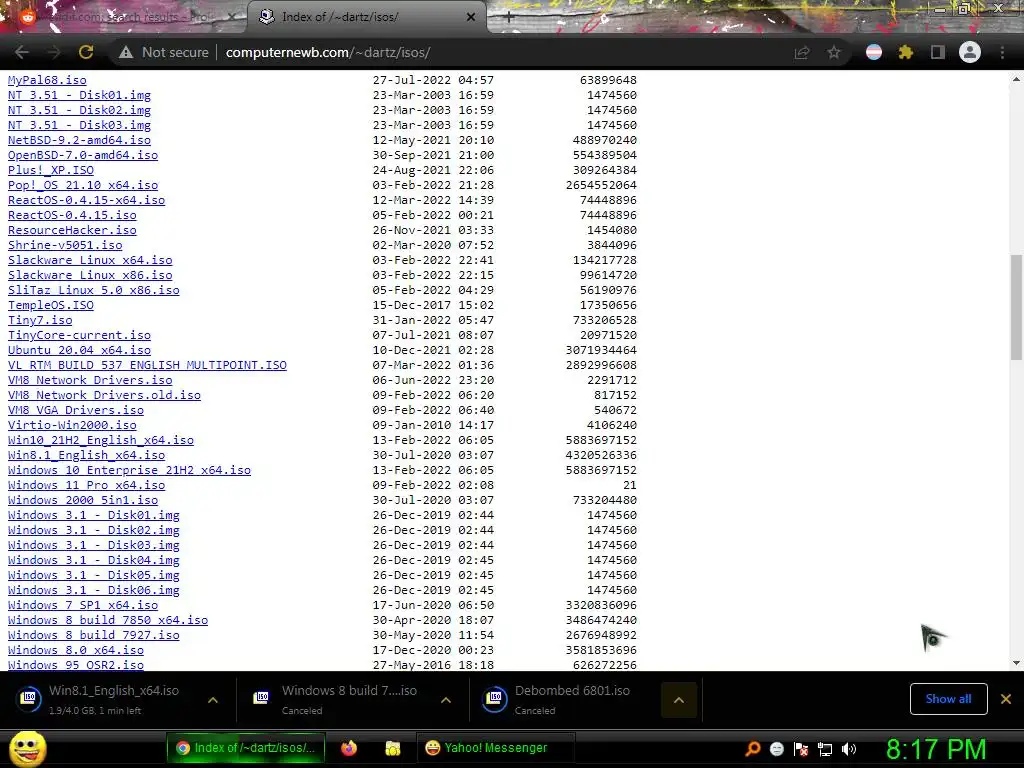The image size is (1024, 768).
Task: Close the downloads bar with the X
Action: tap(1006, 699)
